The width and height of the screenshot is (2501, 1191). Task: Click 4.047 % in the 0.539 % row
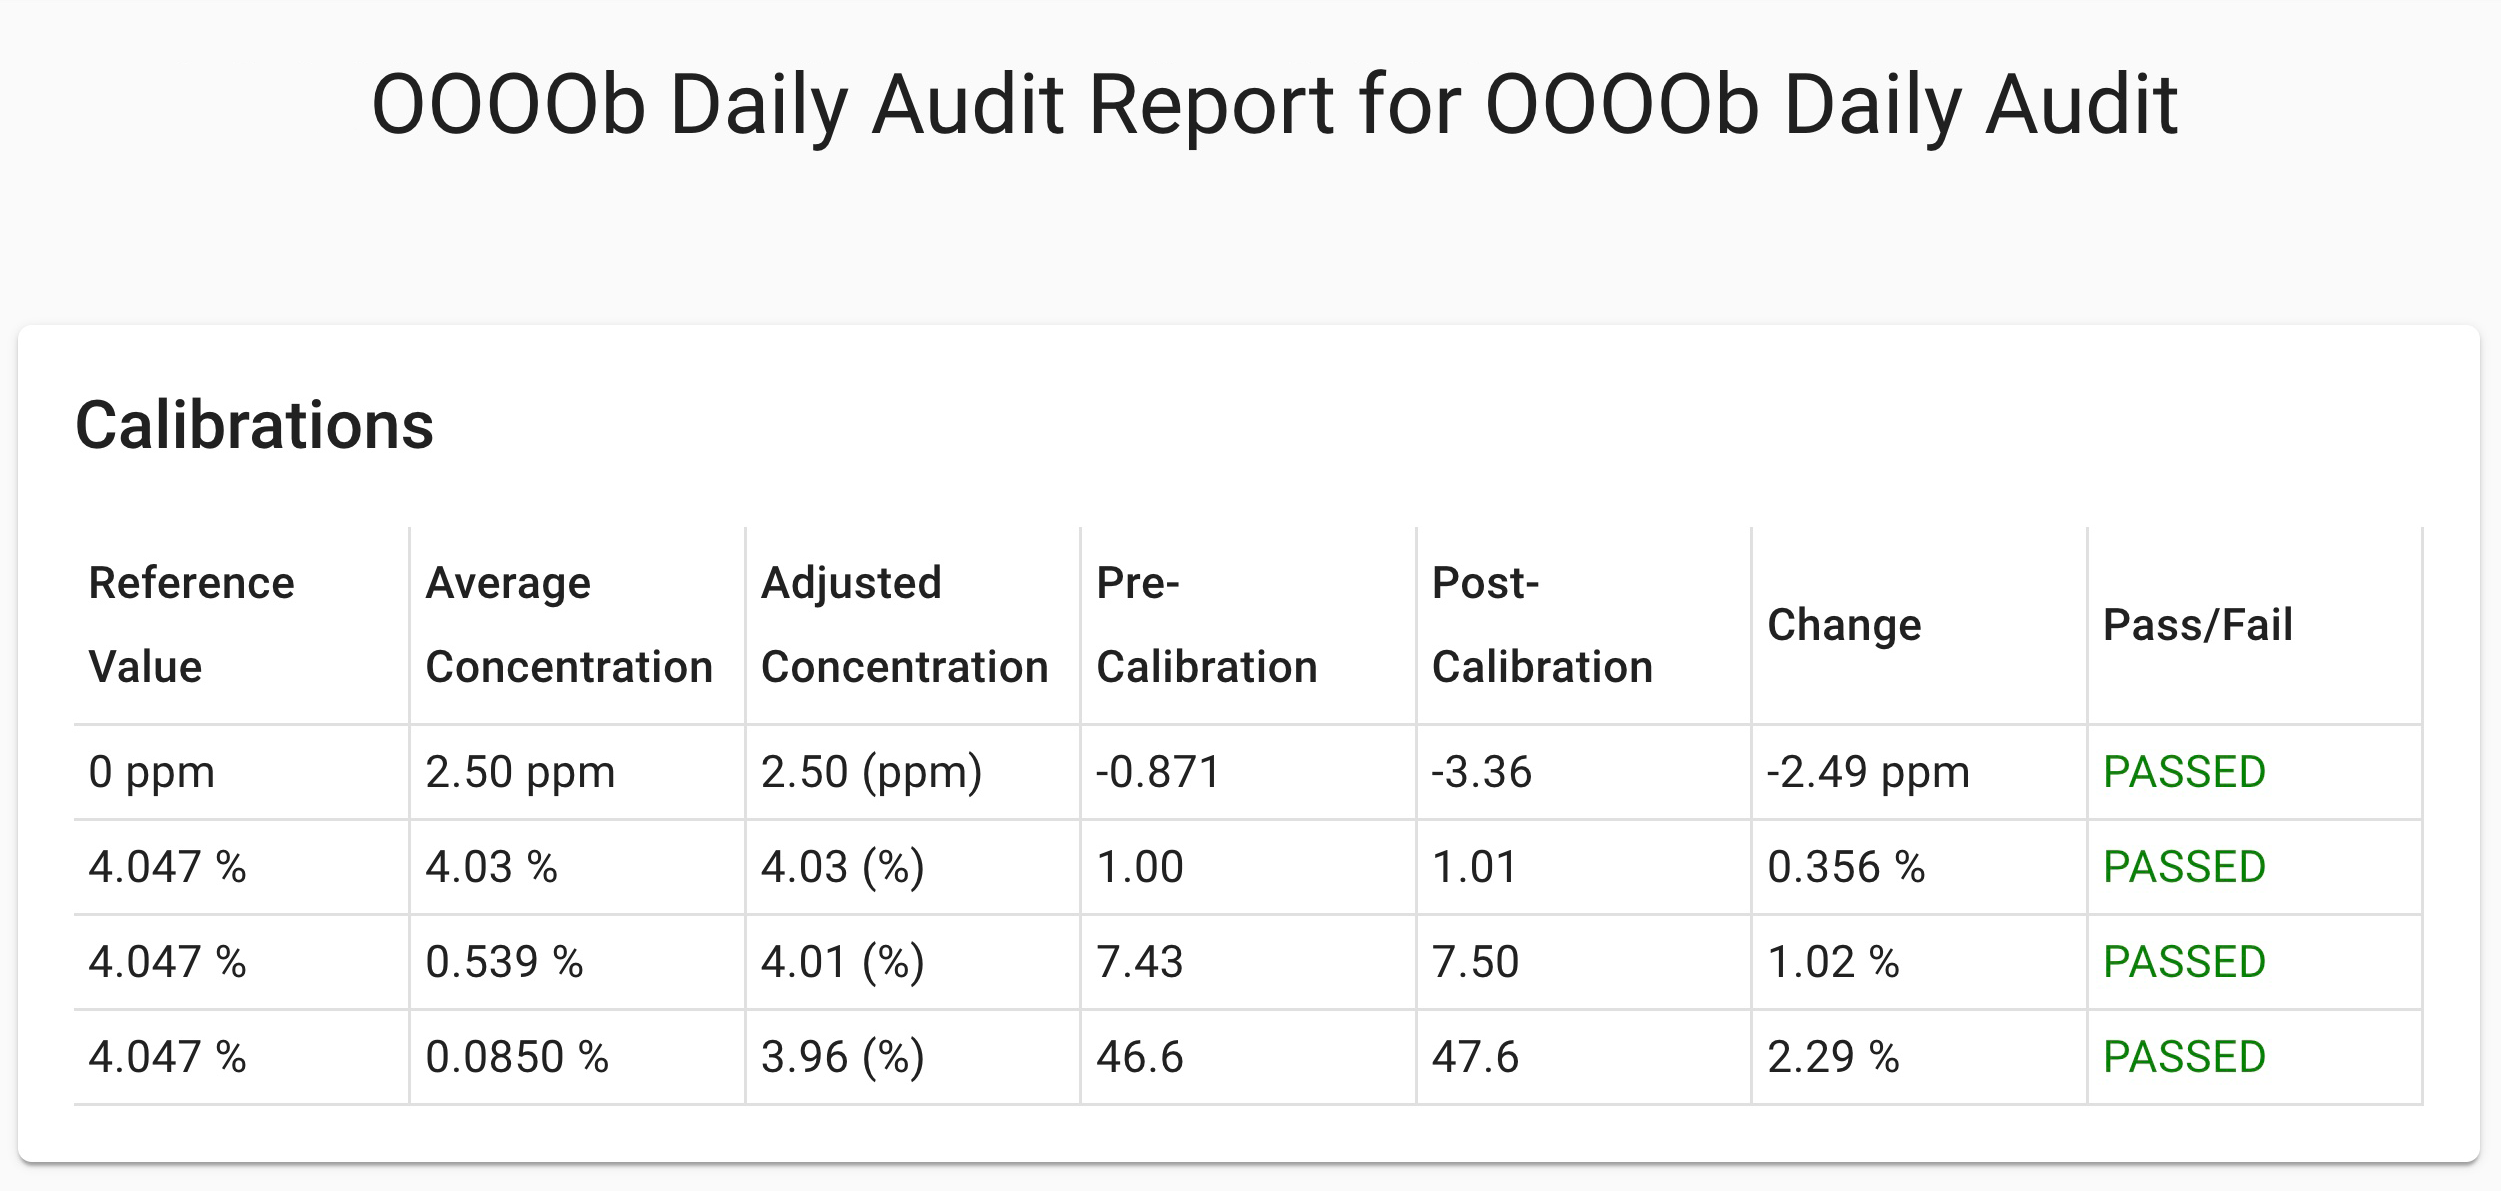167,962
